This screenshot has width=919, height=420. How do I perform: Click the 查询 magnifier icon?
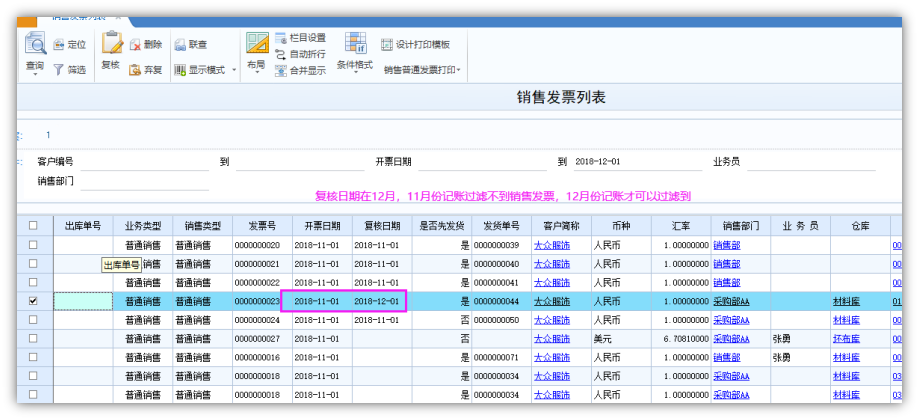pos(35,44)
